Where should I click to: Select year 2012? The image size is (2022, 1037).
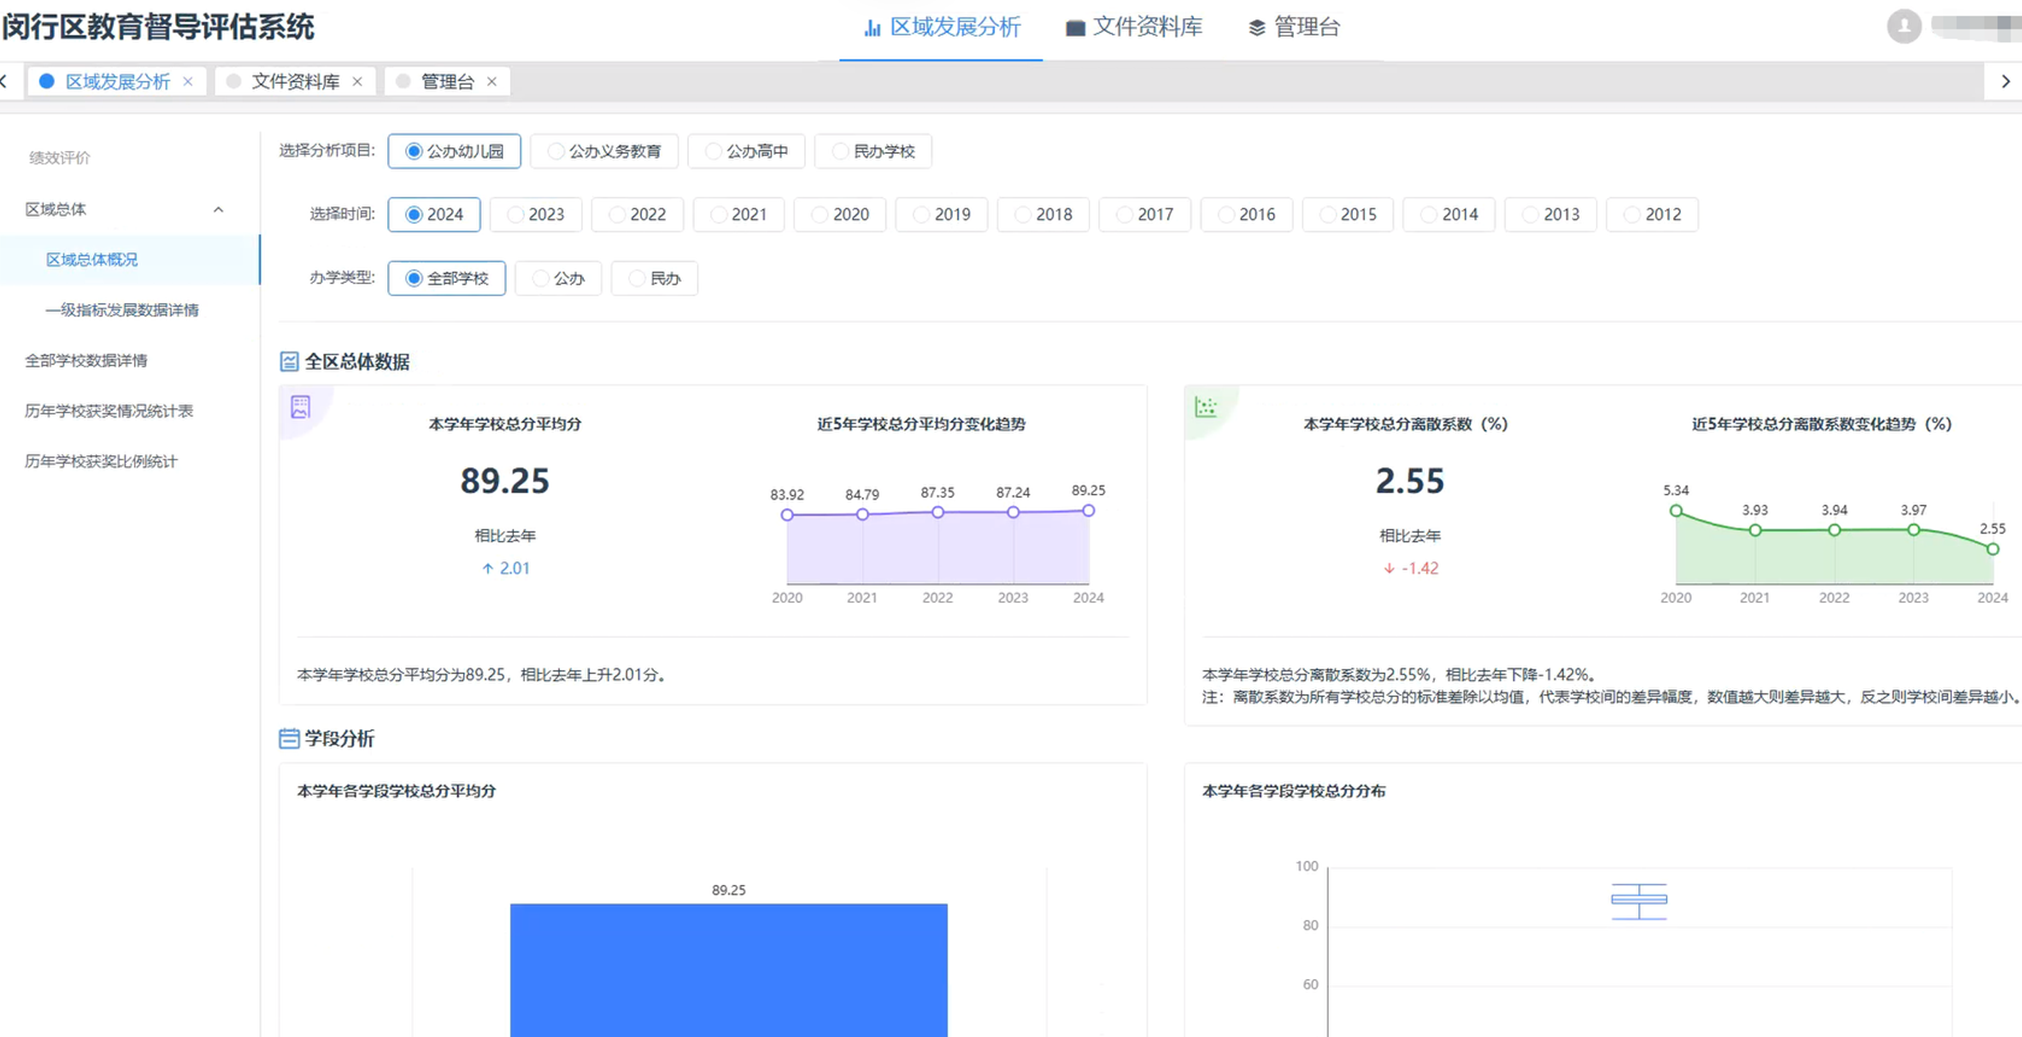(x=1652, y=215)
